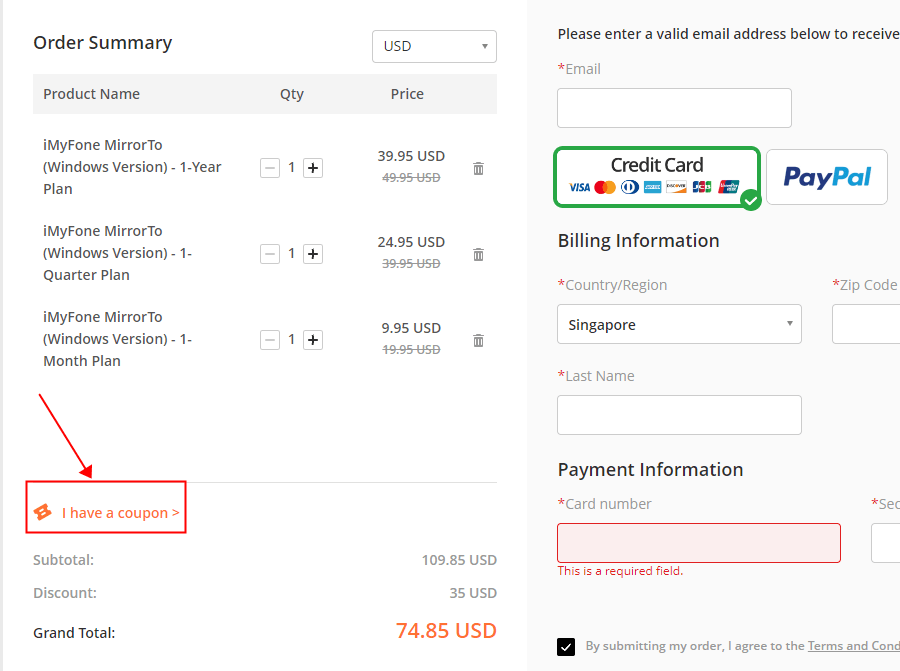This screenshot has height=671, width=900.
Task: Click the Grand Total 74.85 USD amount
Action: tap(446, 631)
